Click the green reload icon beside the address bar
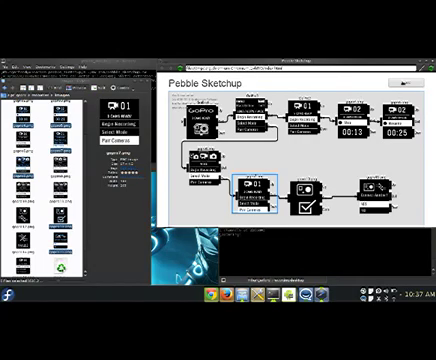 click(180, 68)
